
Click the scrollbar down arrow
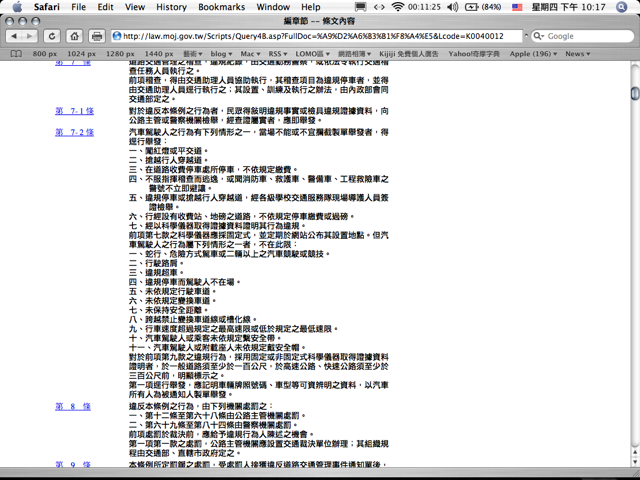click(635, 462)
